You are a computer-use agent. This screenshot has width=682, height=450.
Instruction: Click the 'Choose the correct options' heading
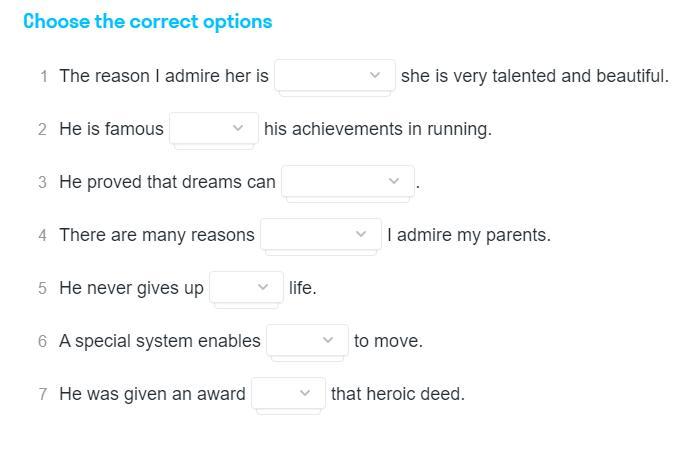(x=147, y=22)
